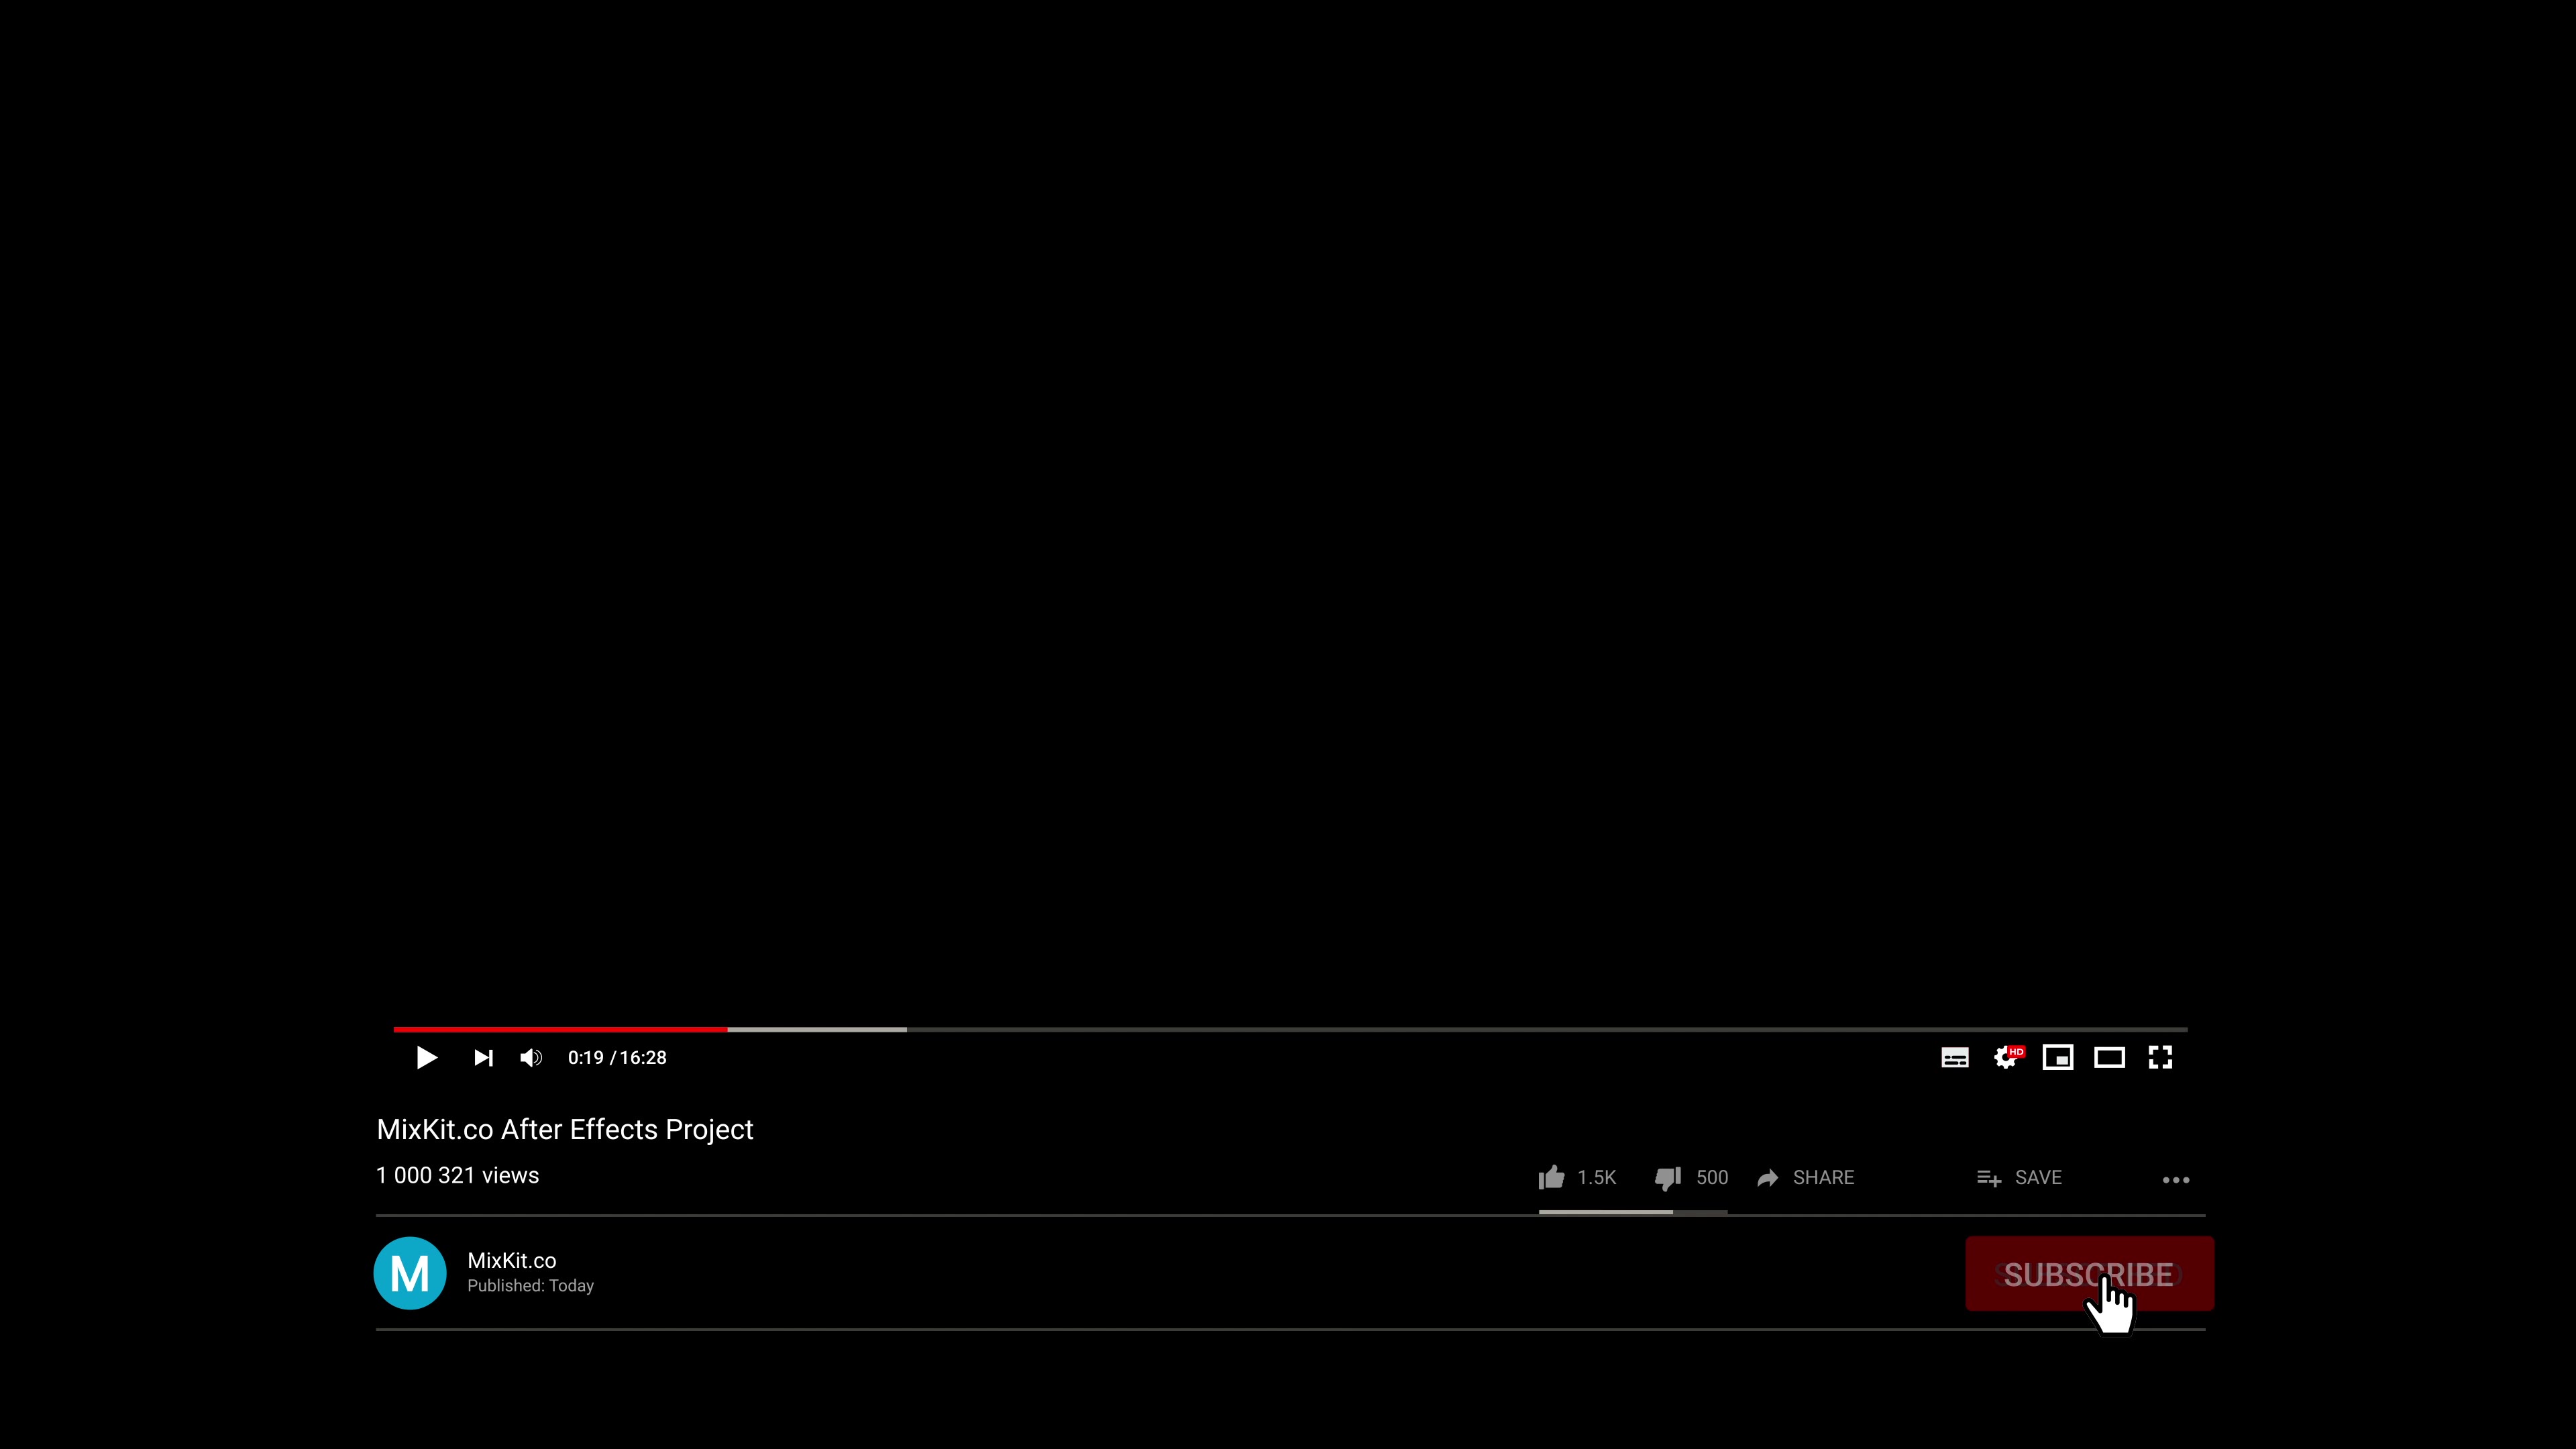
Task: Click the subtitles/captions icon
Action: 1953,1057
